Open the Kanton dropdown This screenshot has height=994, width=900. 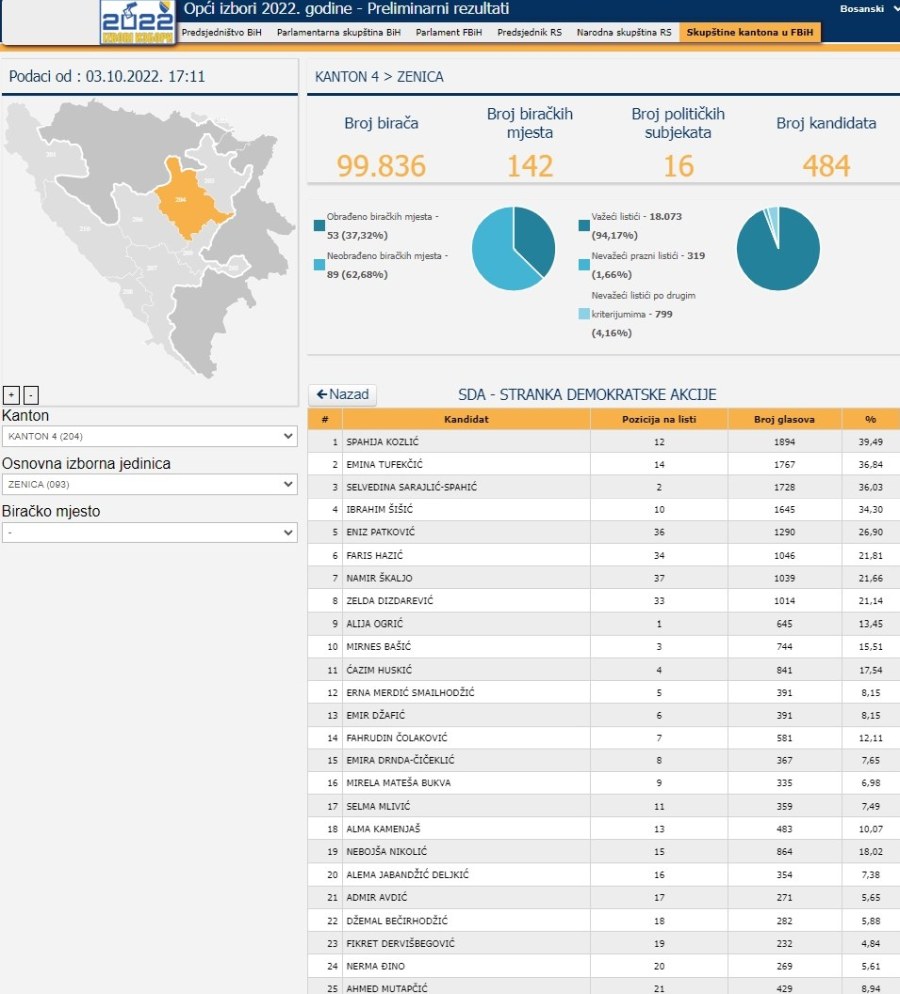(x=149, y=437)
